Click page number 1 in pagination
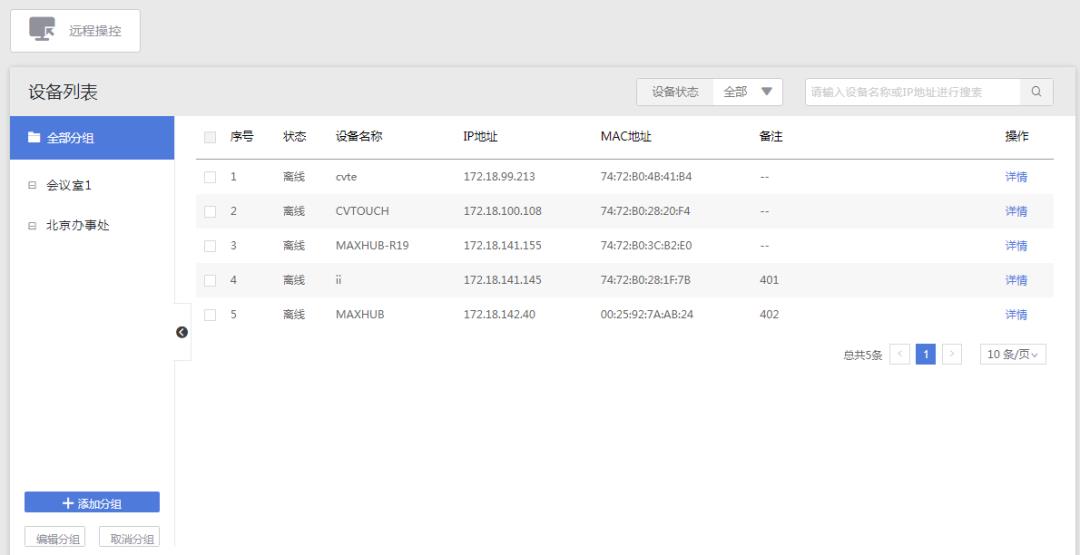Image resolution: width=1080 pixels, height=555 pixels. click(x=926, y=355)
